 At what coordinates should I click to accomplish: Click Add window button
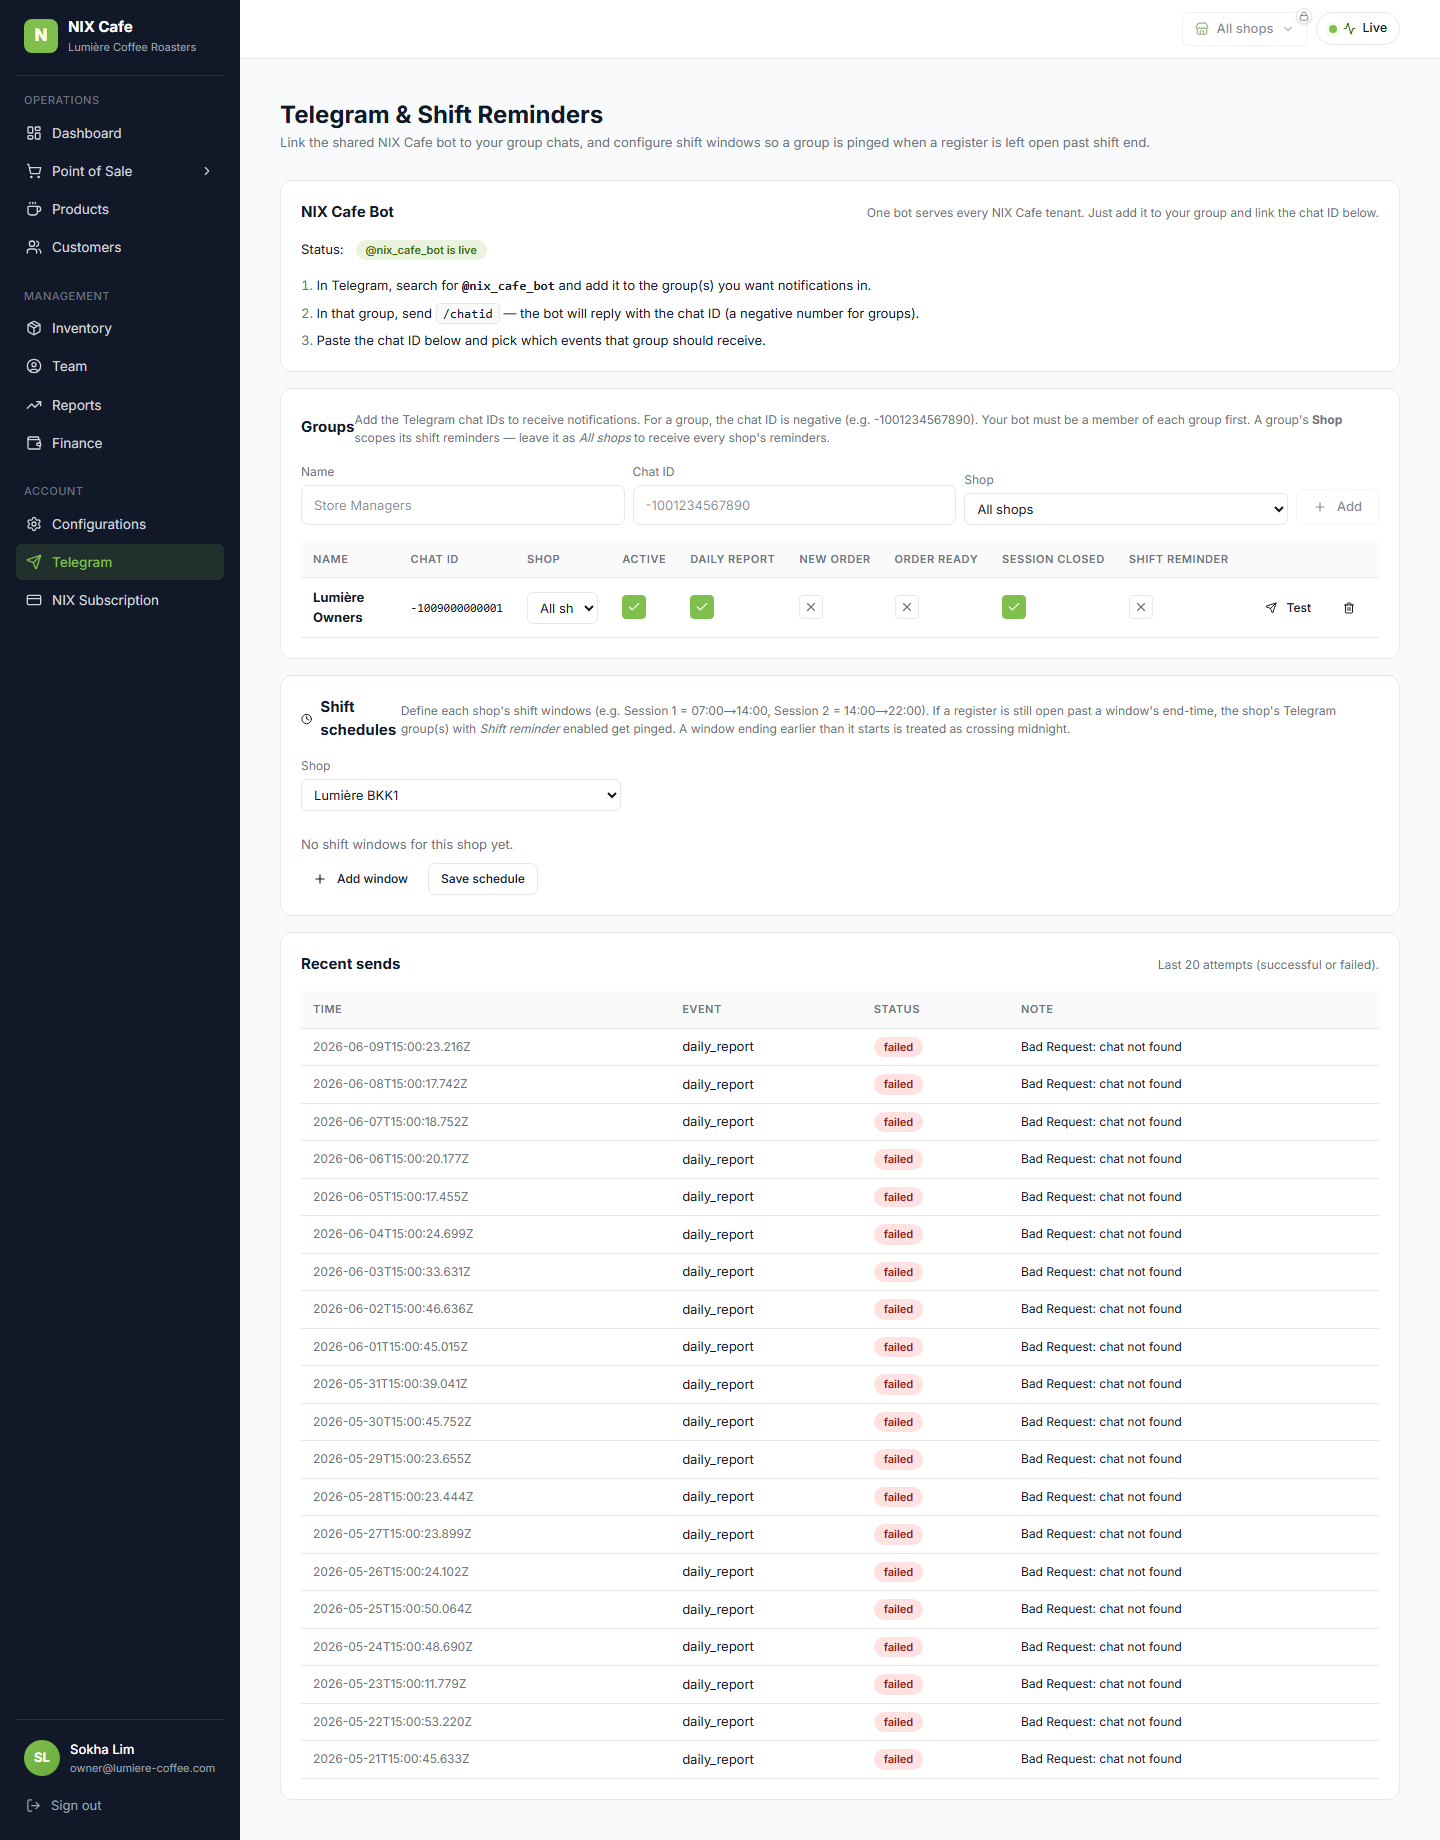coord(361,879)
